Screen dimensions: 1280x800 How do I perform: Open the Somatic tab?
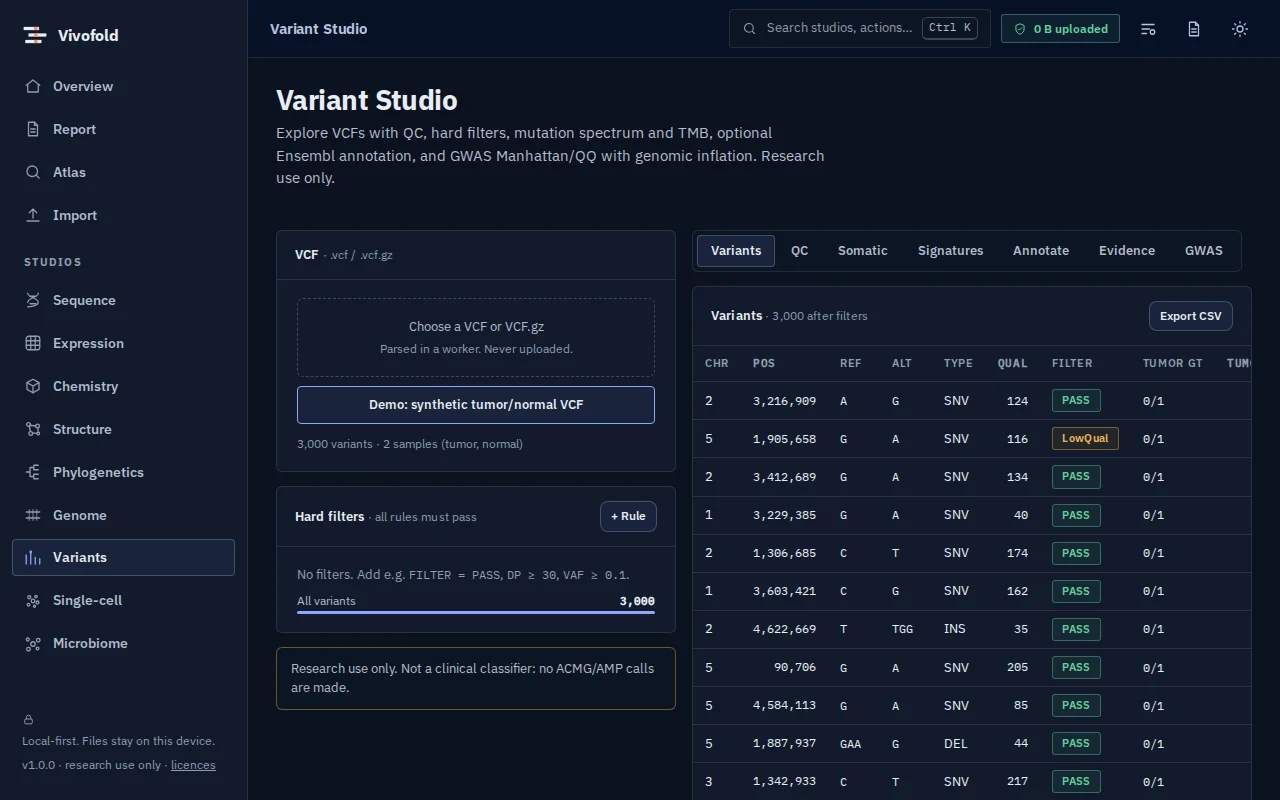862,251
